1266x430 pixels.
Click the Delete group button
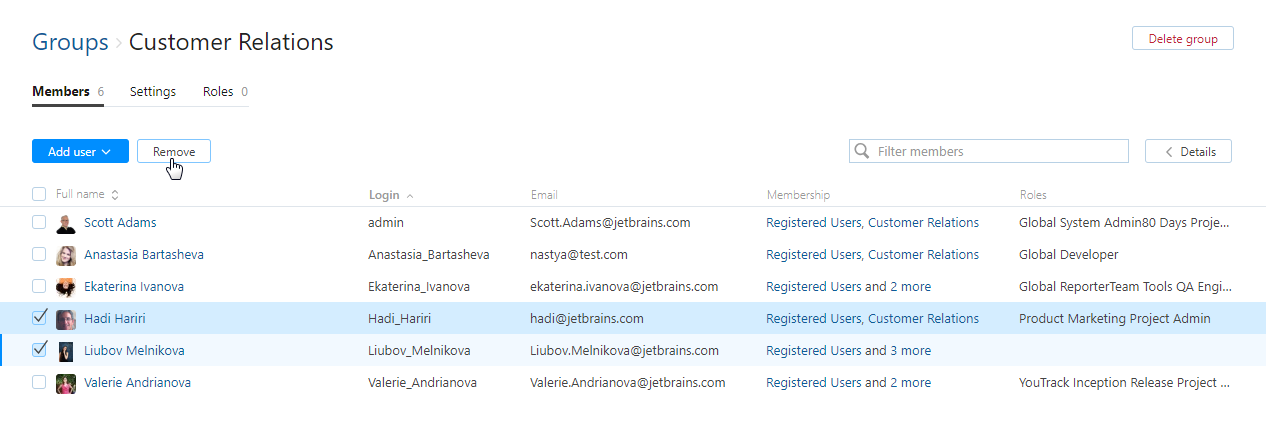1182,39
